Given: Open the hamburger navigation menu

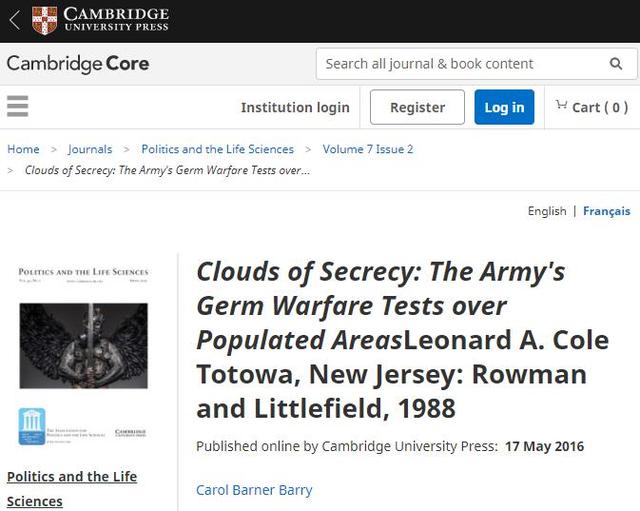Looking at the screenshot, I should pos(17,106).
